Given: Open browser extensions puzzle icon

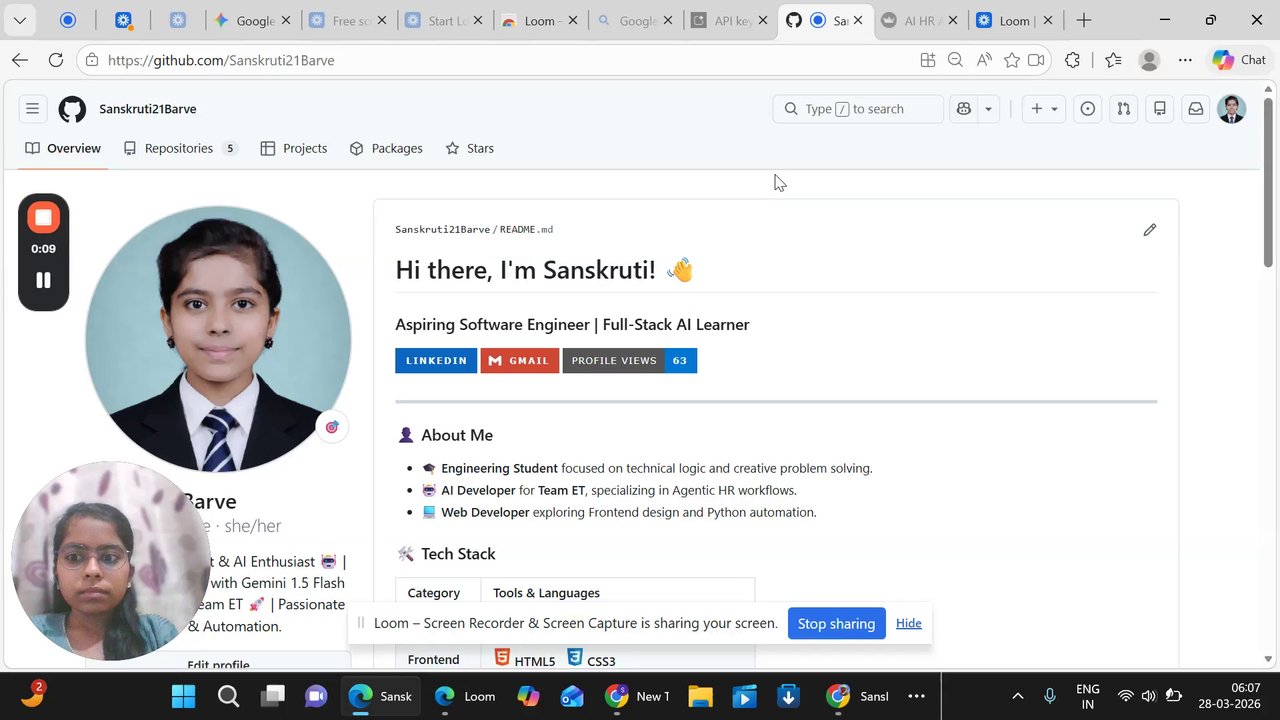Looking at the screenshot, I should click(1073, 60).
